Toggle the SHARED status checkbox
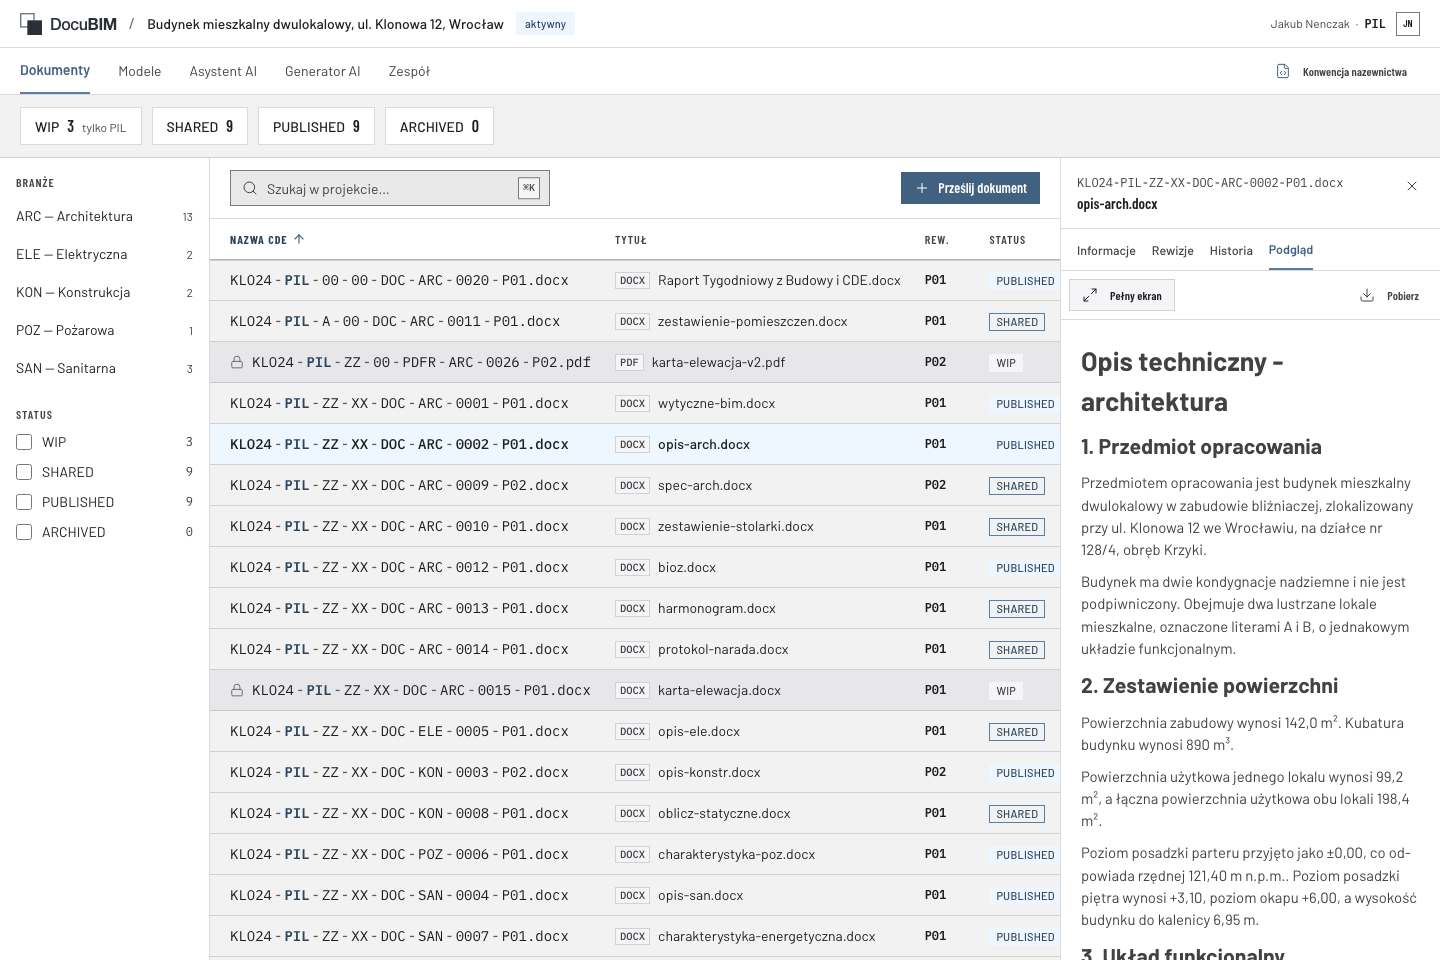The image size is (1440, 960). click(x=24, y=472)
